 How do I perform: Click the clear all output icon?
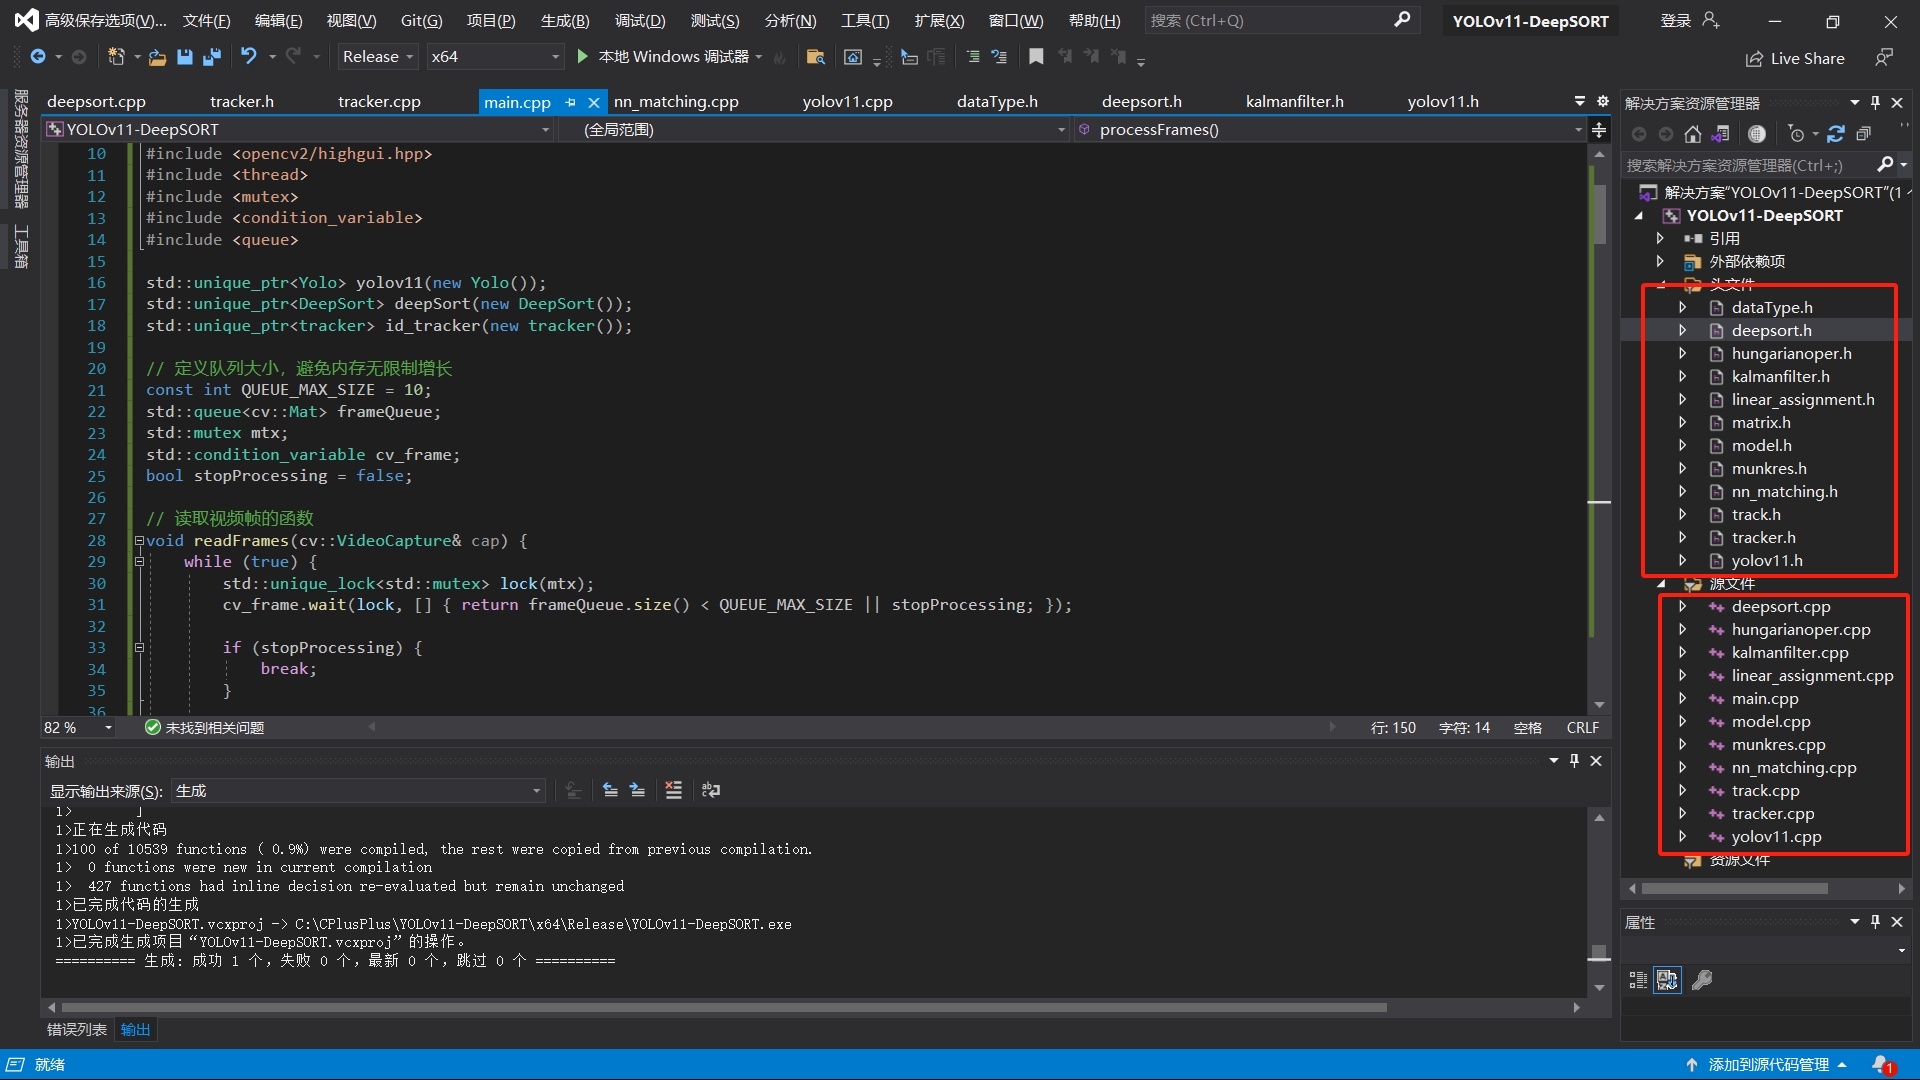pyautogui.click(x=674, y=790)
